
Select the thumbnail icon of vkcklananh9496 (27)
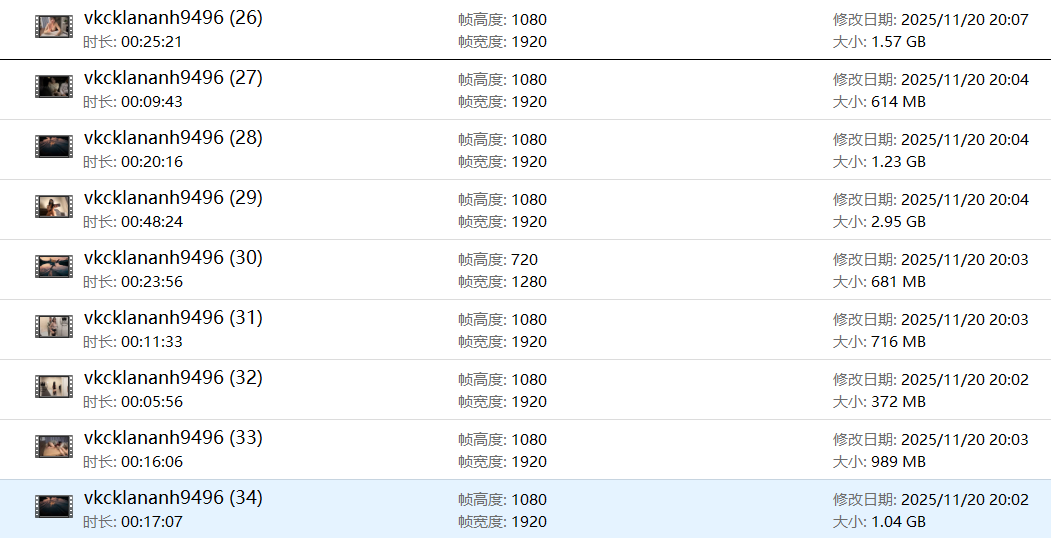pos(53,87)
